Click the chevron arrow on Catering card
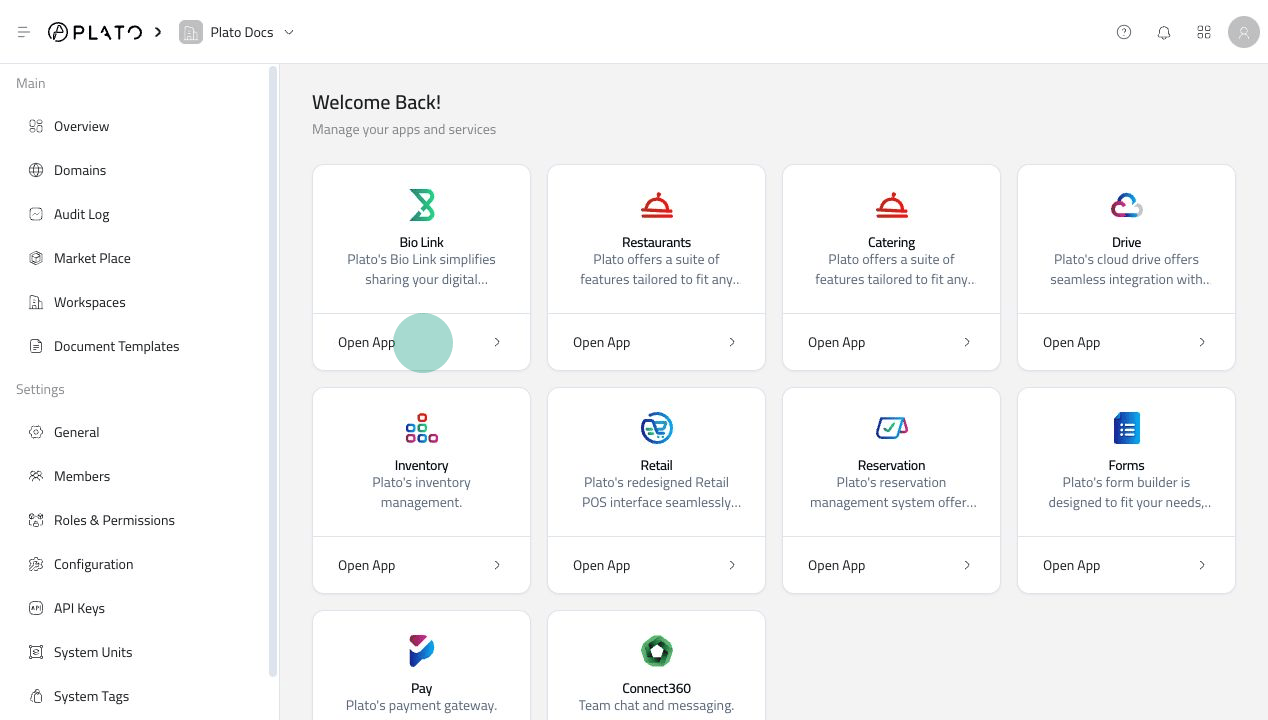The width and height of the screenshot is (1268, 720). (x=967, y=342)
